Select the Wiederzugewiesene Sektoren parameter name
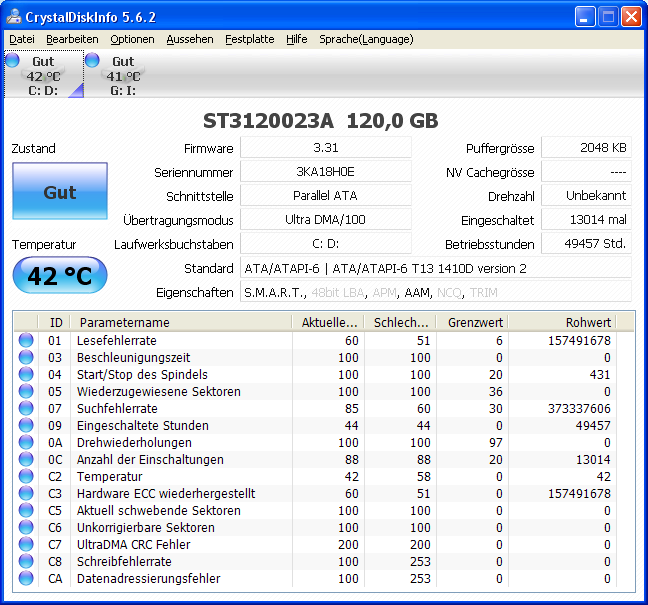 point(159,391)
